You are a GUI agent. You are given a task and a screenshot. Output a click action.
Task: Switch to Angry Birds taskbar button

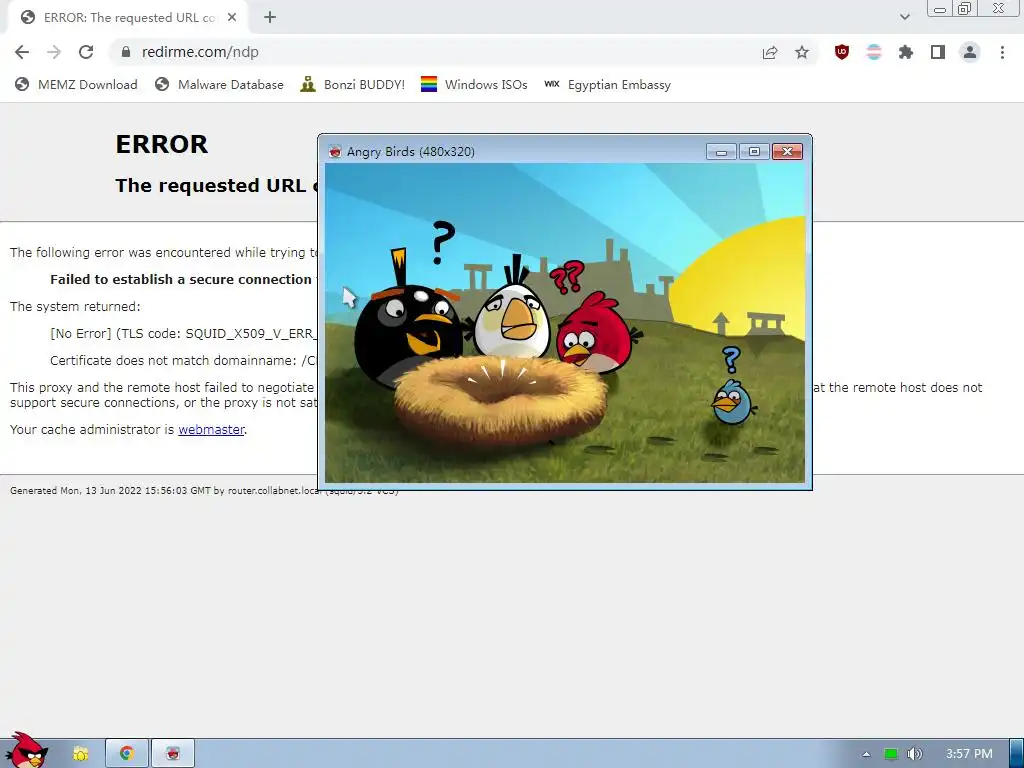(x=173, y=754)
